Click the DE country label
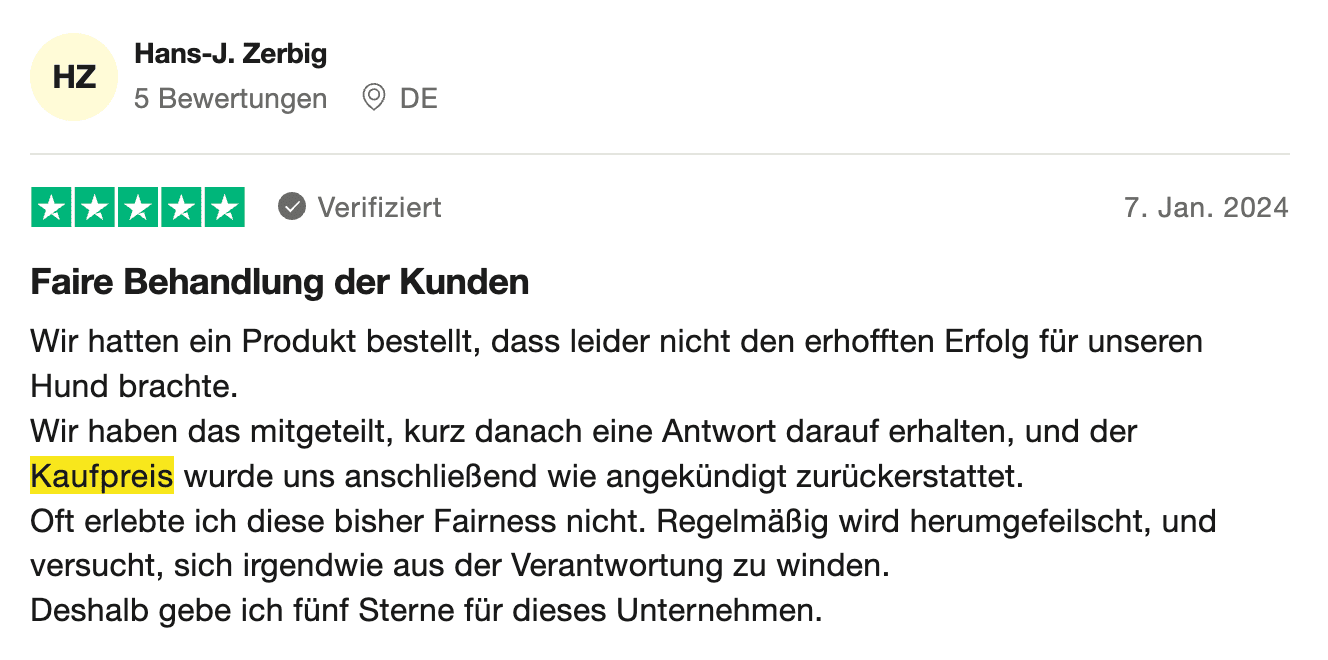 point(419,99)
